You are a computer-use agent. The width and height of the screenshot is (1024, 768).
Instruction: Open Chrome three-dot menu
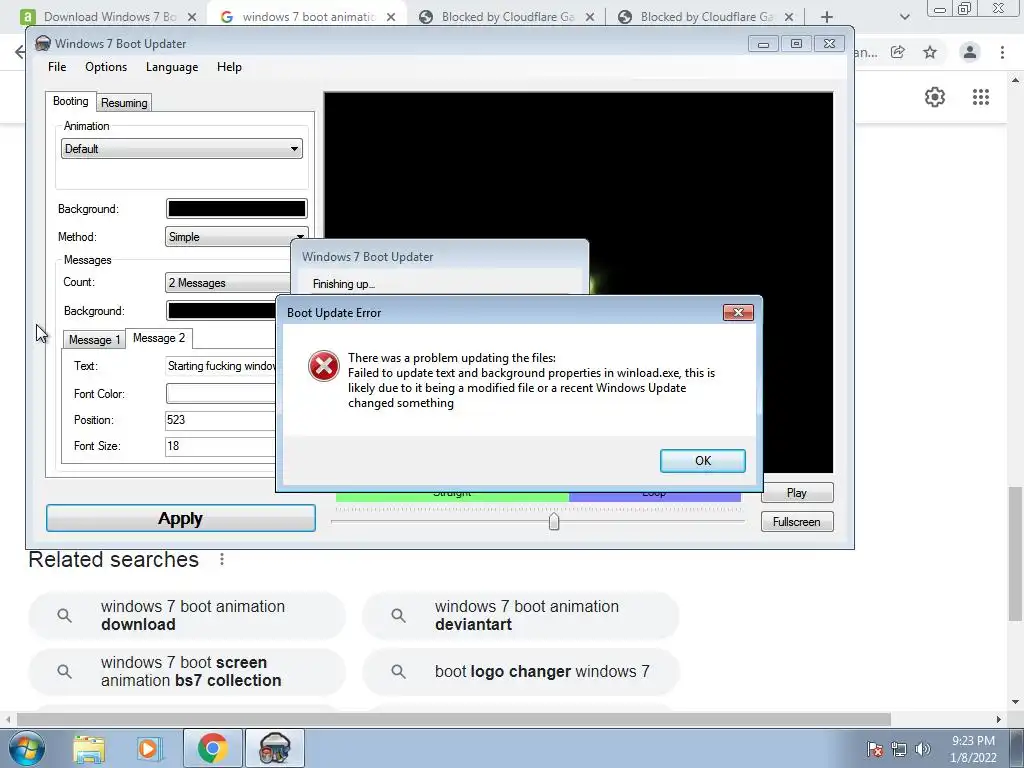click(x=1002, y=52)
